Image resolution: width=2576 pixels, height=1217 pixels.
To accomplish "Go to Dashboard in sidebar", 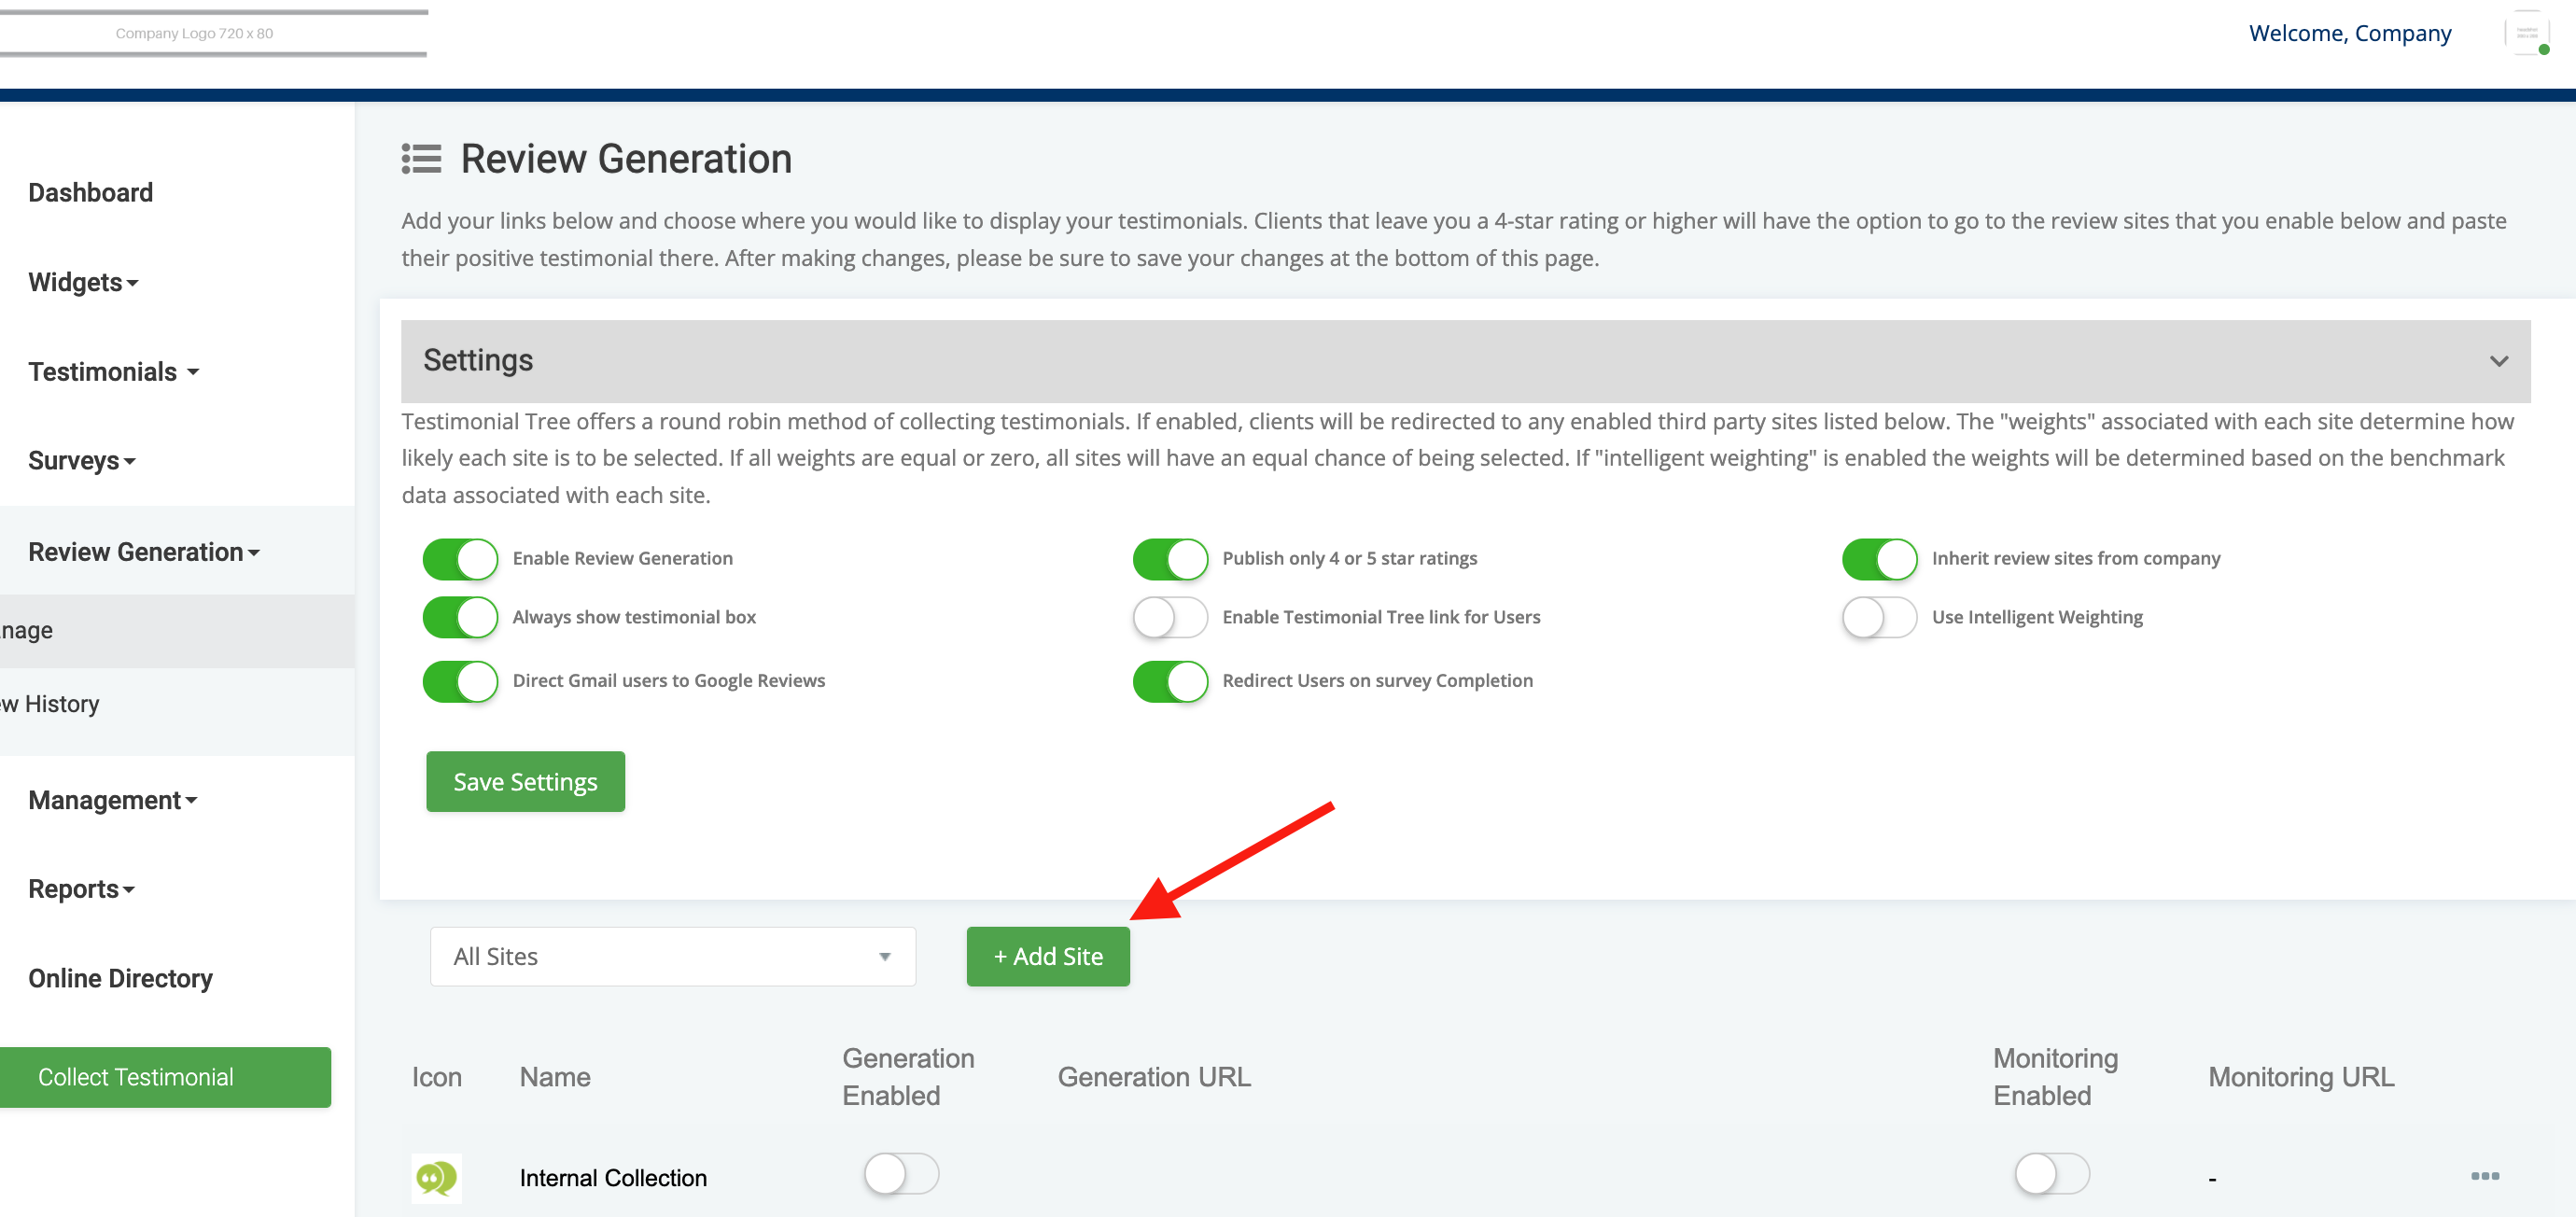I will pyautogui.click(x=90, y=193).
